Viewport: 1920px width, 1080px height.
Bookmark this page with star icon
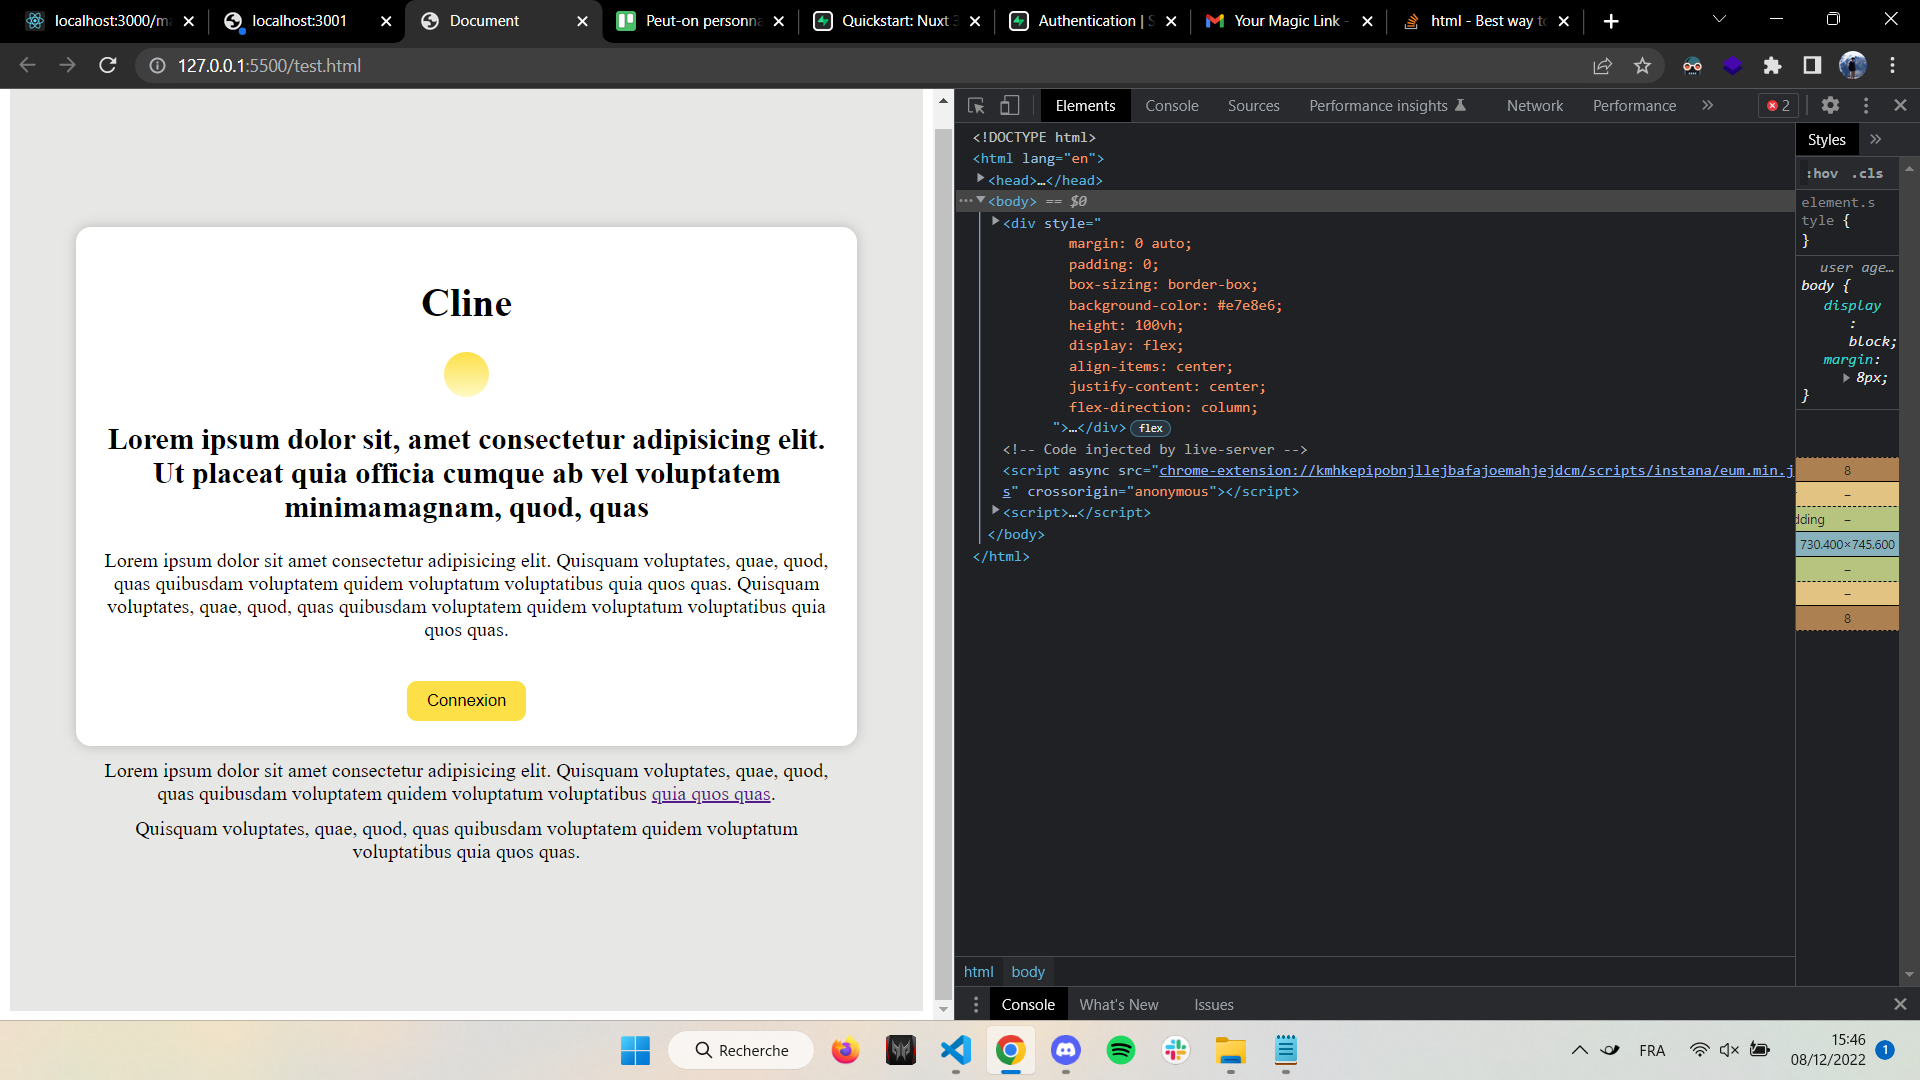[1642, 66]
